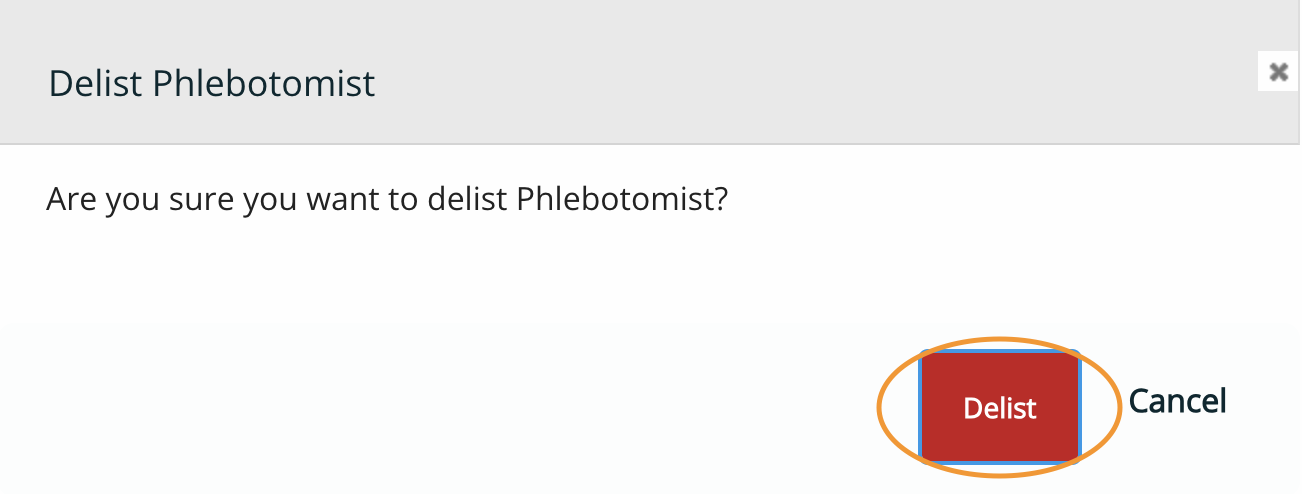Click the gray X in the header
Viewport: 1302px width, 494px height.
coord(1277,72)
